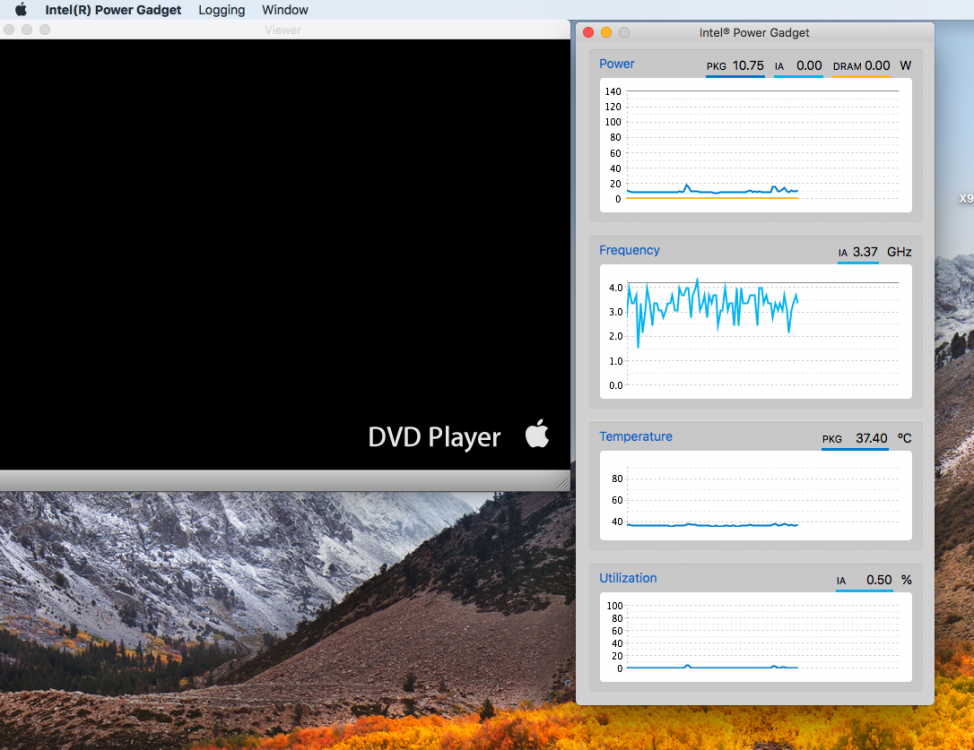The height and width of the screenshot is (750, 974).
Task: Click the PKG label in Power header
Action: point(716,66)
